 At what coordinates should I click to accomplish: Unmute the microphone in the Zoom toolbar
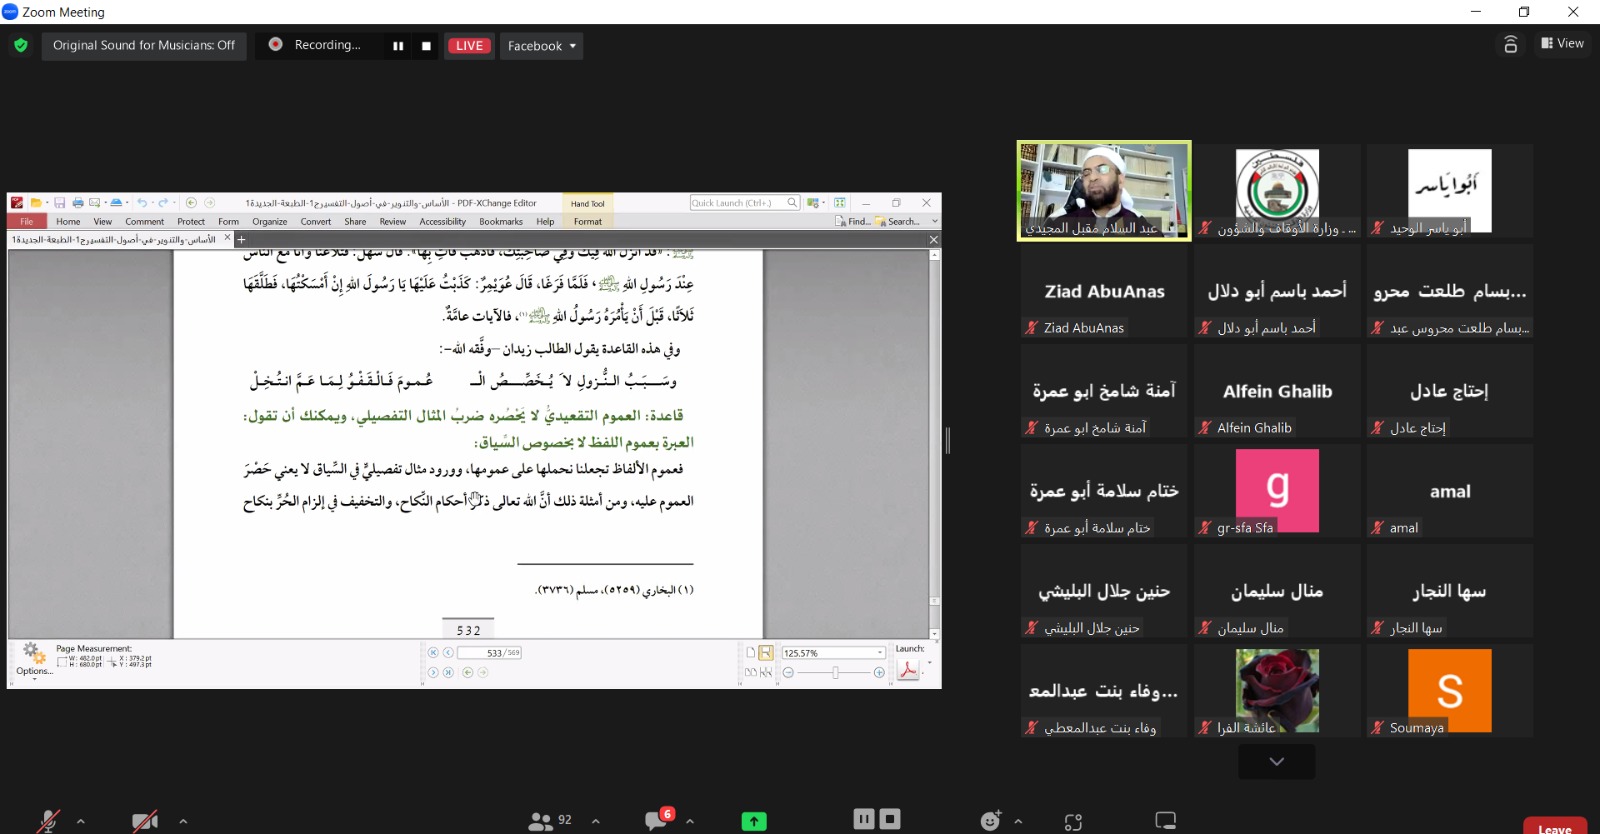click(48, 821)
